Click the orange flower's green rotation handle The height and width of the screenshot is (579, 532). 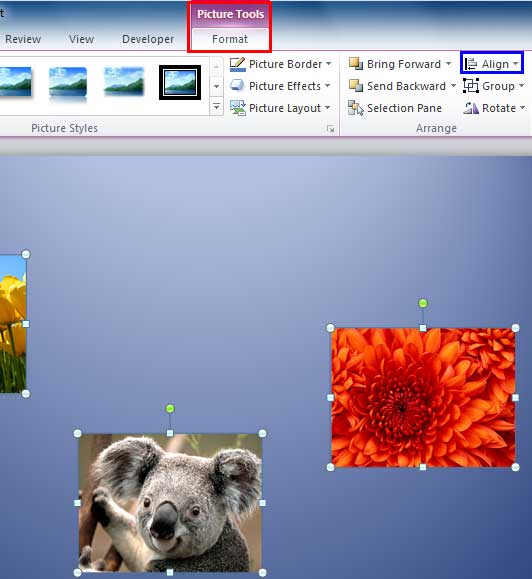point(423,303)
